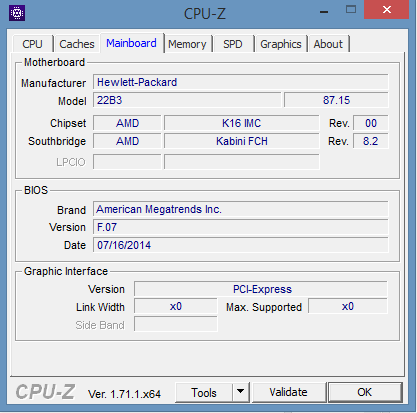This screenshot has width=417, height=413.
Task: Click the Link Width x0 value
Action: [x=176, y=307]
